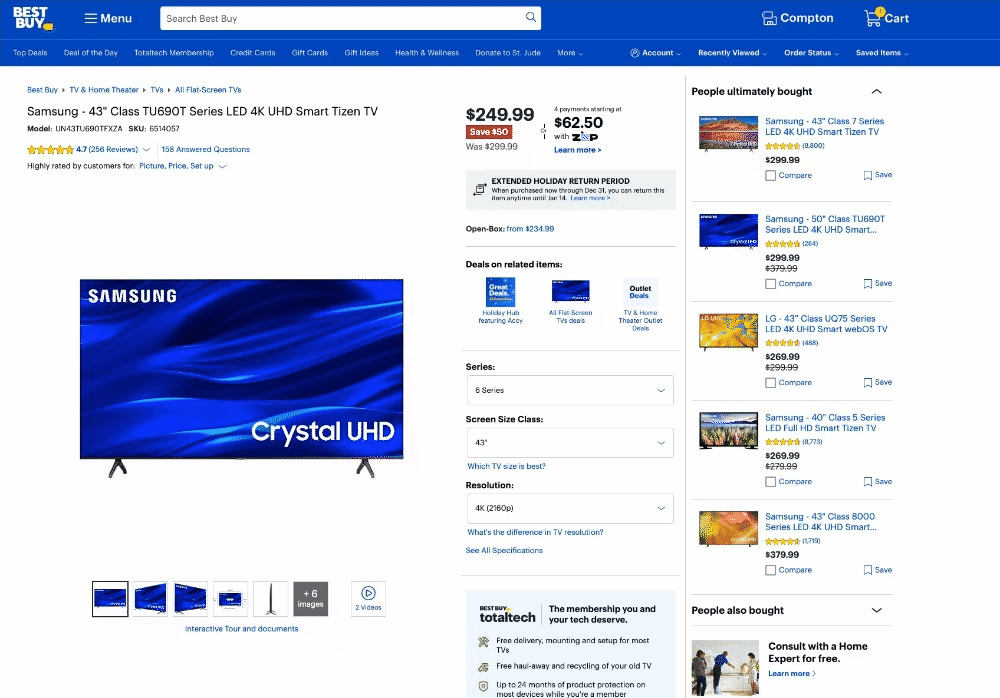Viewport: 1000px width, 698px height.
Task: Open Health & Wellness link
Action: [427, 53]
